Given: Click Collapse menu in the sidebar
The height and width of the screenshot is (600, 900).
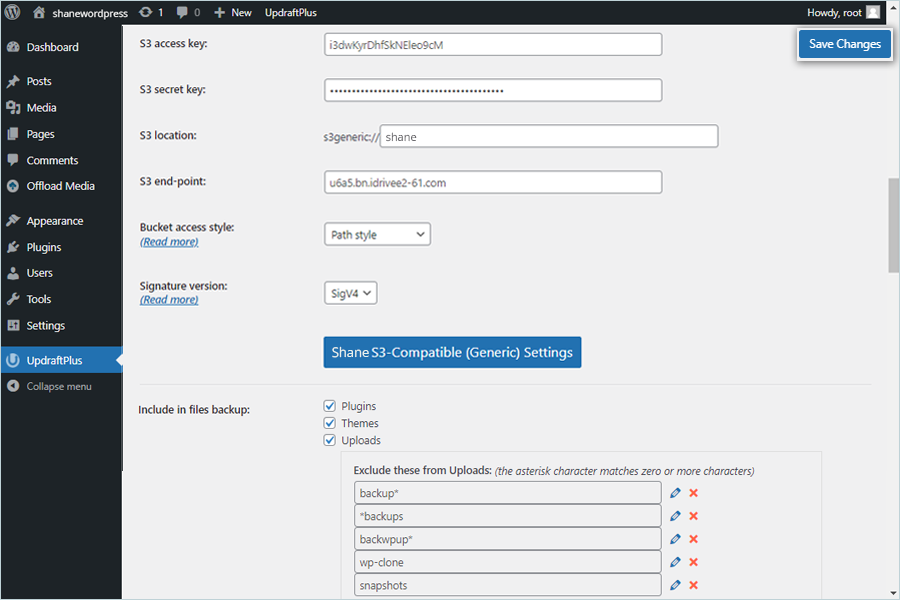Looking at the screenshot, I should 59,386.
